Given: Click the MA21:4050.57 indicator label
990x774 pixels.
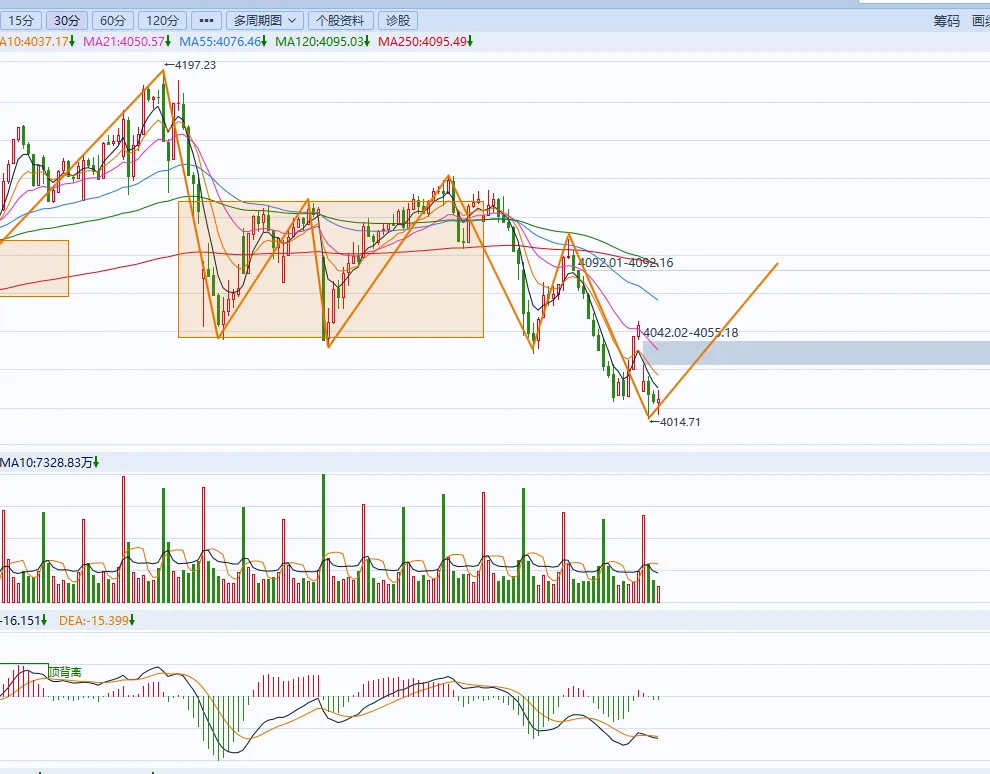Looking at the screenshot, I should (x=128, y=42).
